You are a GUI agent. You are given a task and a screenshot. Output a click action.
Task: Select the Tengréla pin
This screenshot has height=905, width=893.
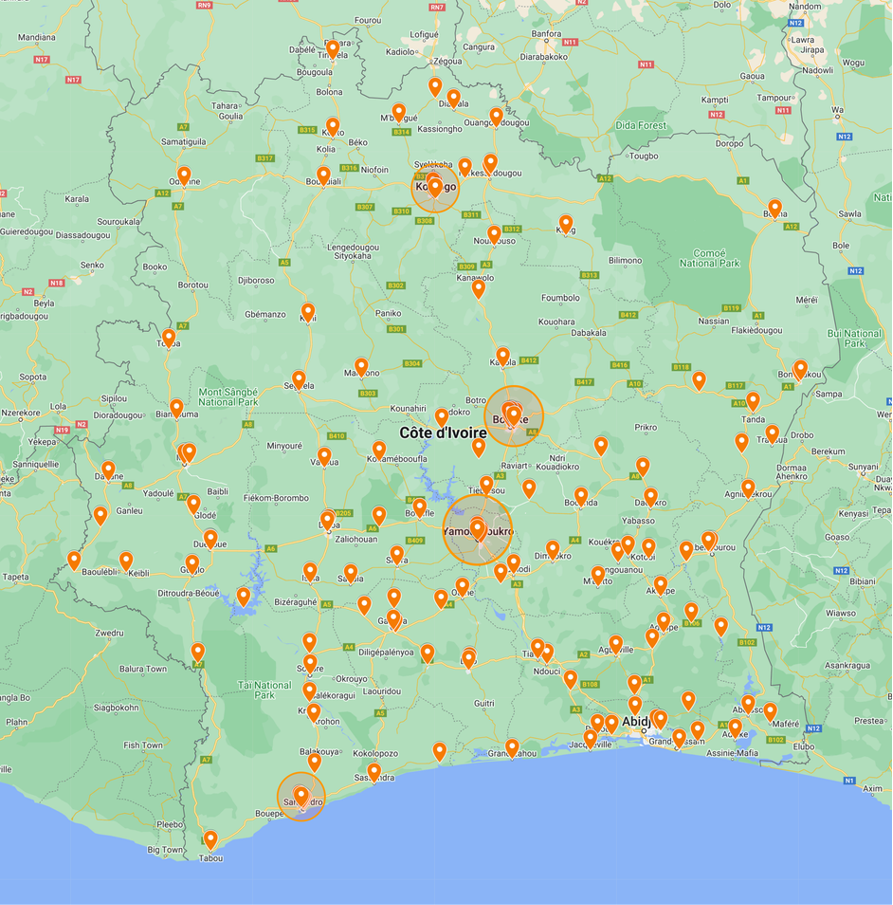coord(333,50)
